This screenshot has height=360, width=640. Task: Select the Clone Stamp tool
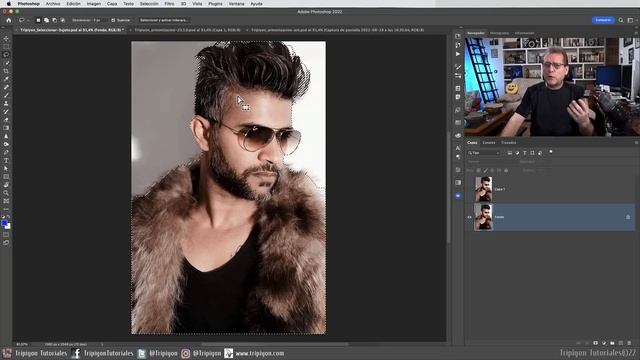tap(6, 104)
